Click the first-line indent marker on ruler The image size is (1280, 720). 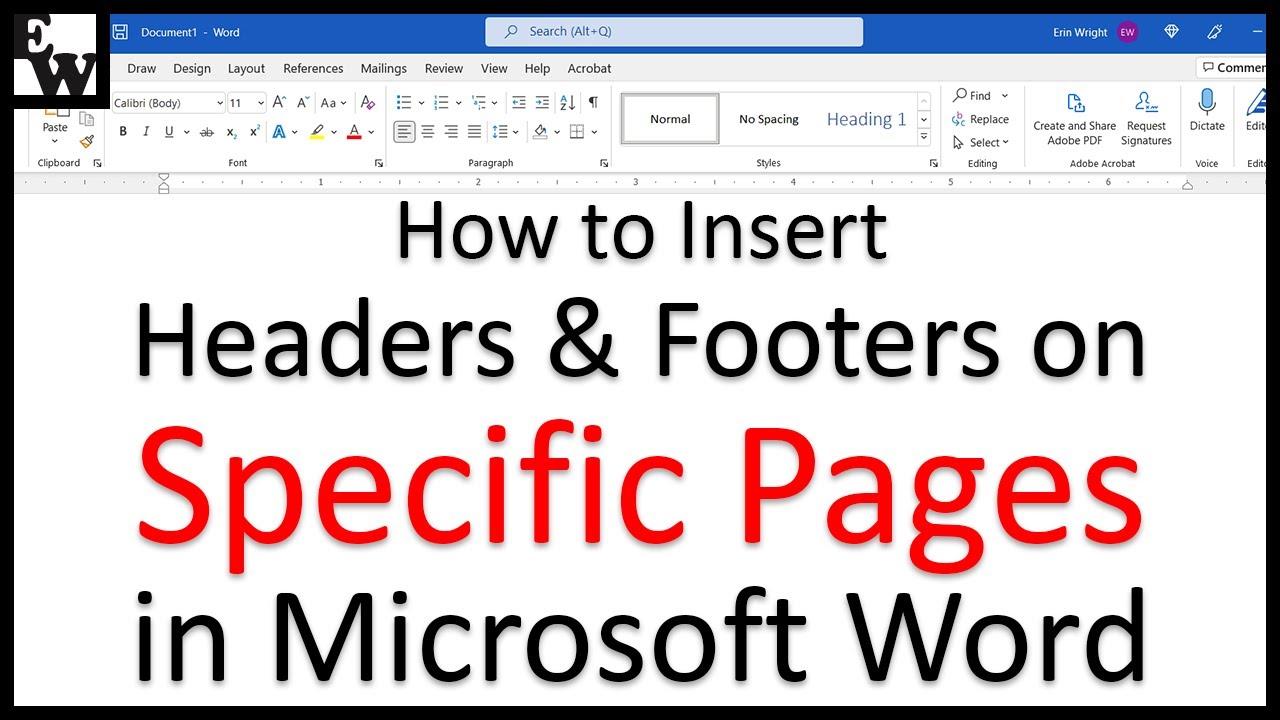[x=164, y=178]
